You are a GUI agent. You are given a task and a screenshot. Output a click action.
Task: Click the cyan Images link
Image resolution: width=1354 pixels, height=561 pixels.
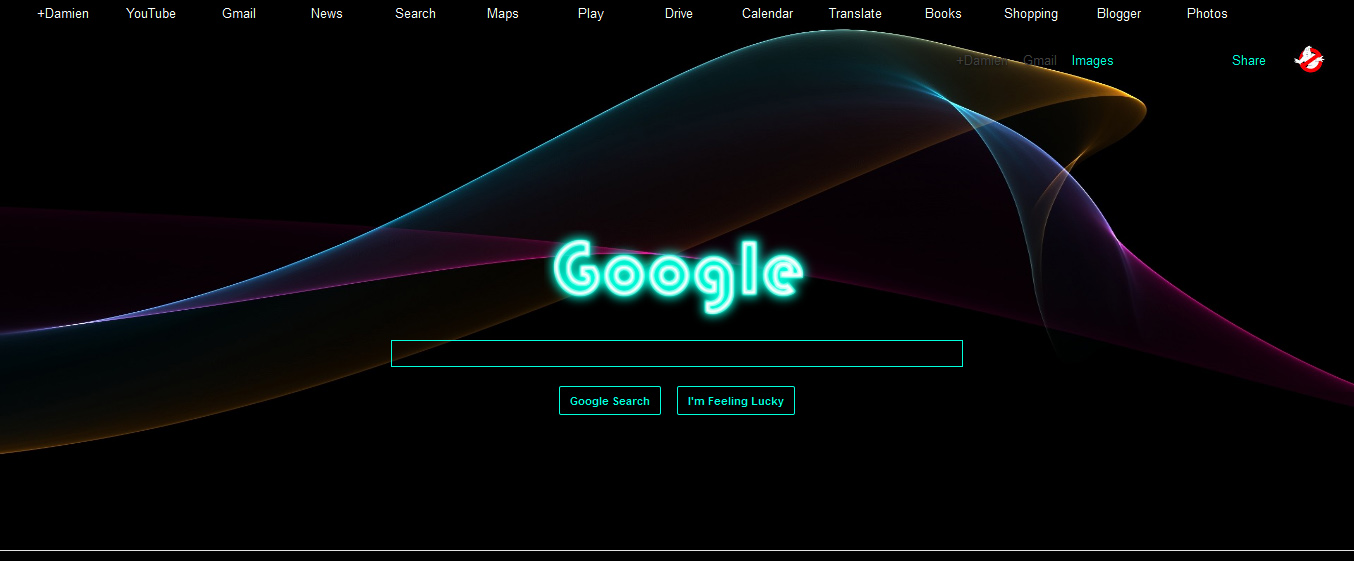(1092, 61)
